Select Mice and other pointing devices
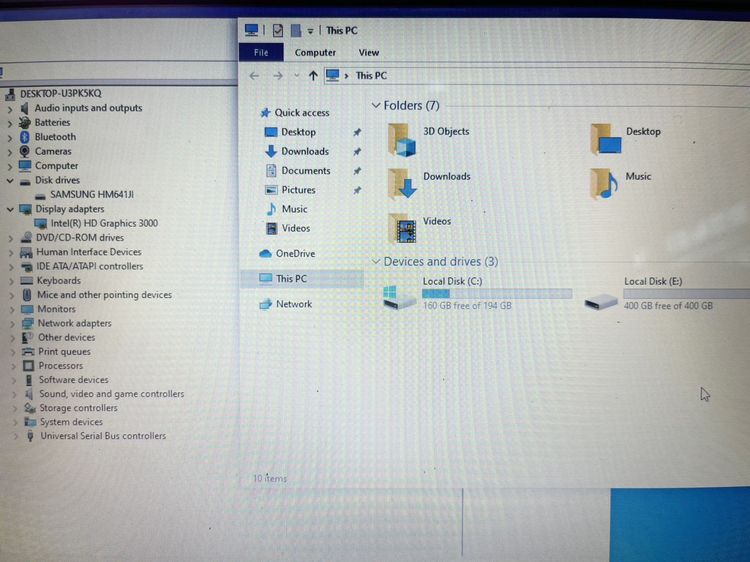The height and width of the screenshot is (562, 750). coord(104,295)
